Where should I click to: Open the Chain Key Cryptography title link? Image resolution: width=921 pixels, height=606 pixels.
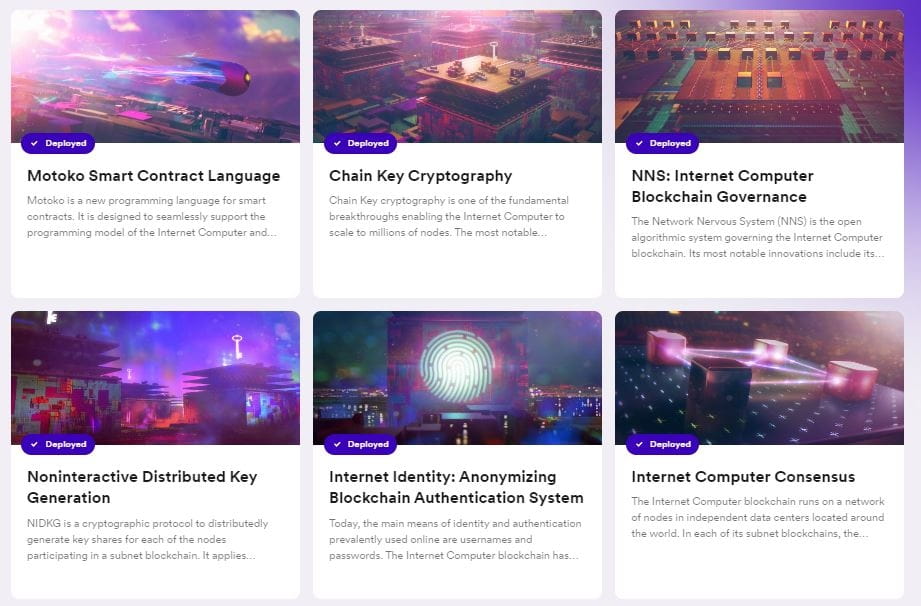420,176
